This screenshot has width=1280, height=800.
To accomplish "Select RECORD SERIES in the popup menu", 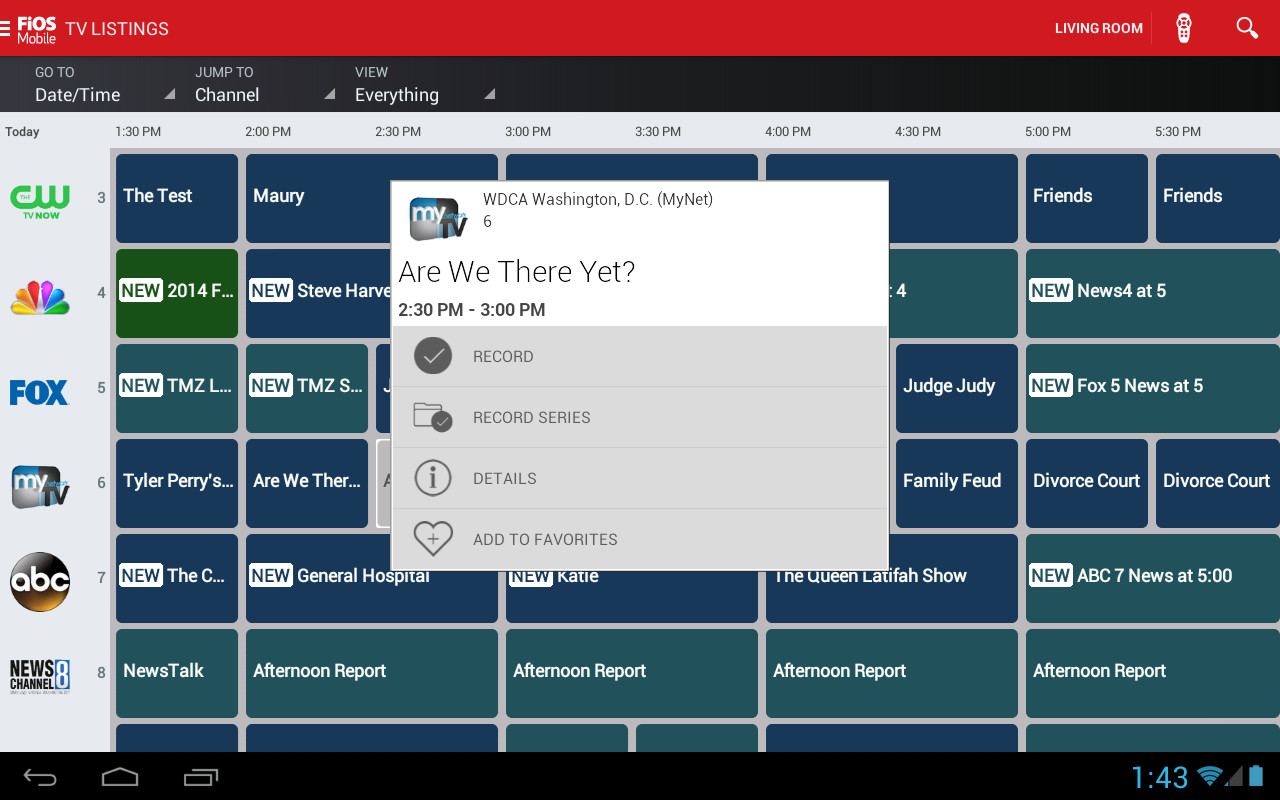I will [640, 417].
